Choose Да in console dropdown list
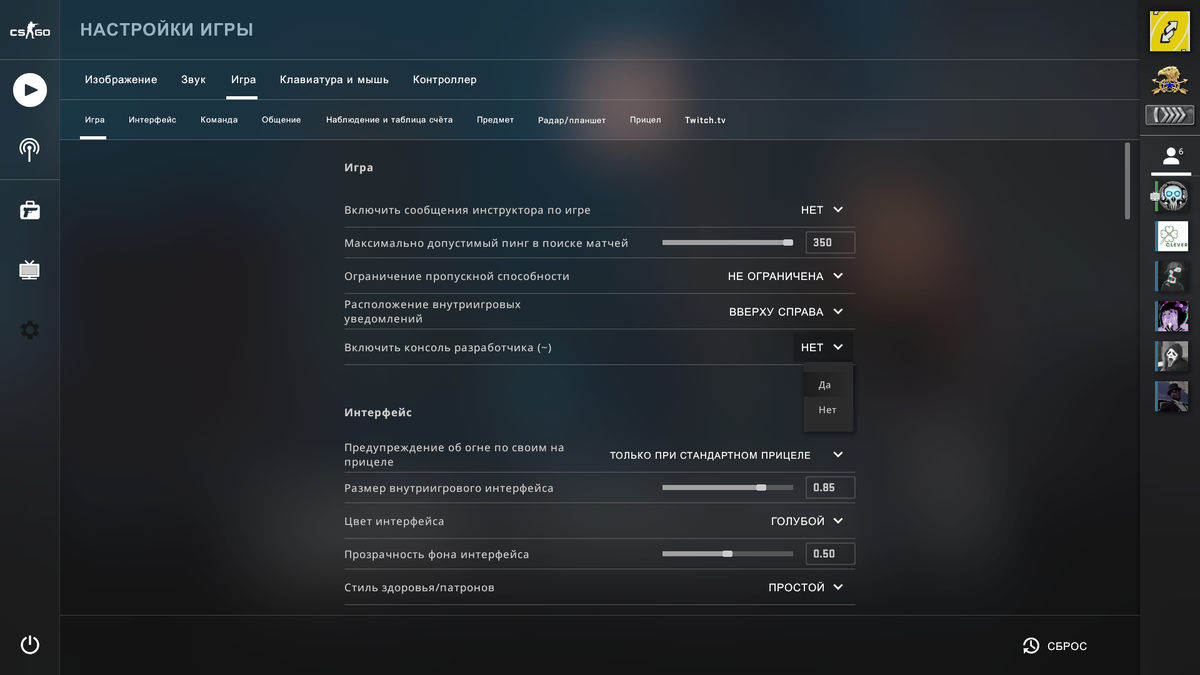1200x675 pixels. click(828, 385)
